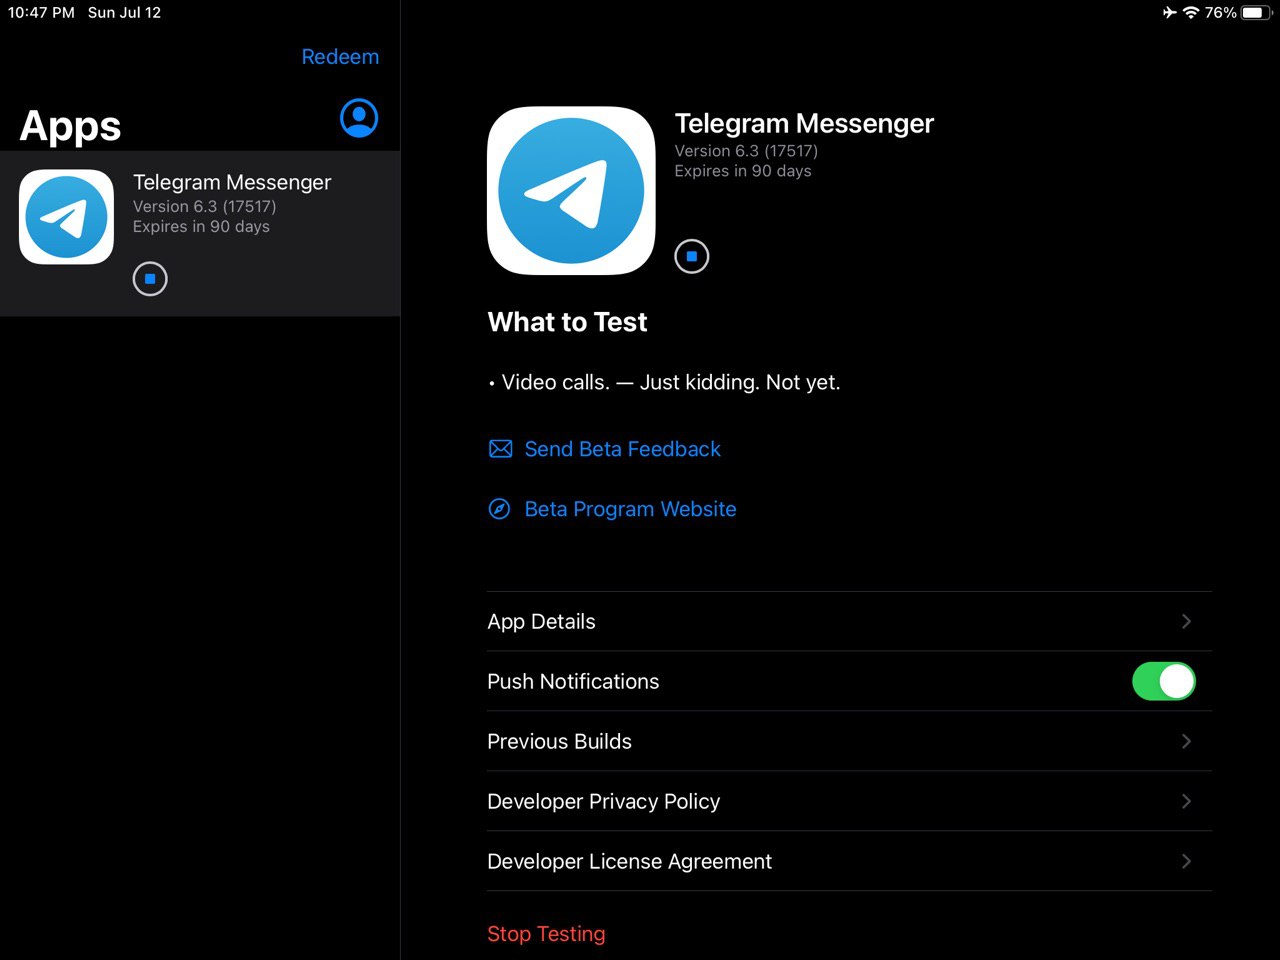
Task: Tap 'Expires in 90 days' in the detail pane
Action: pos(743,171)
